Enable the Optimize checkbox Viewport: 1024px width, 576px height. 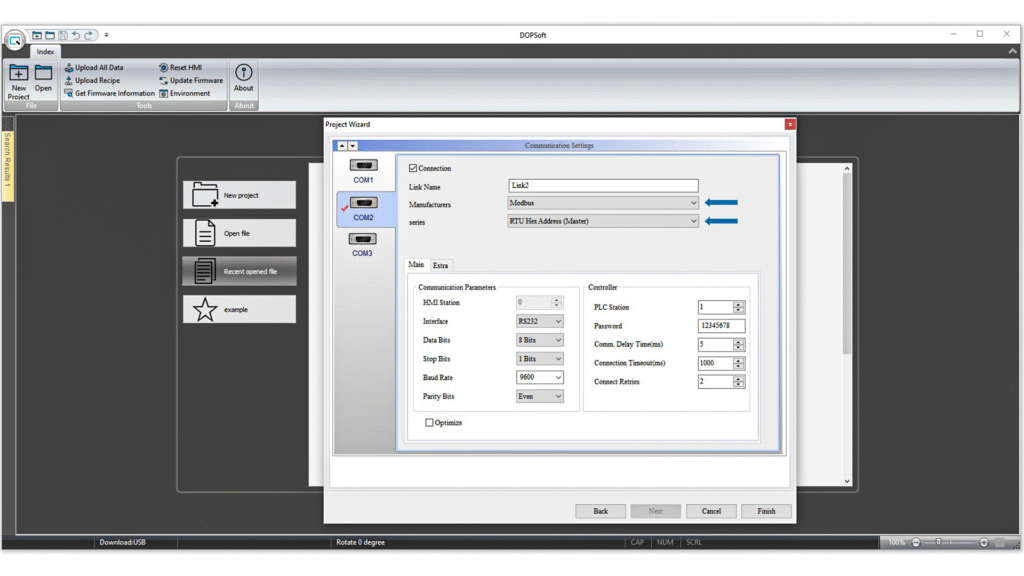430,423
